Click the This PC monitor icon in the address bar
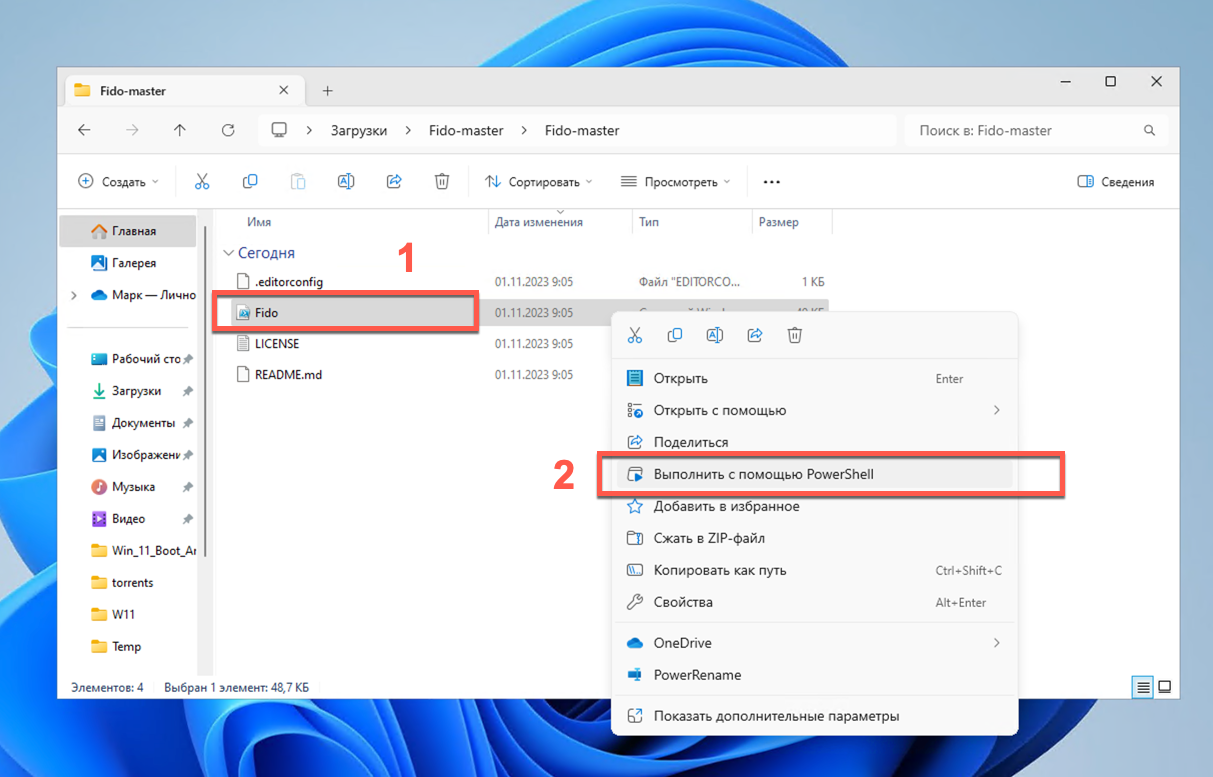The height and width of the screenshot is (777, 1213). (280, 130)
